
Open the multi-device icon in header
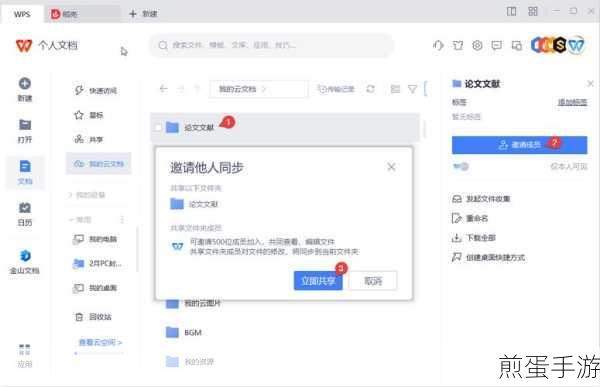(x=517, y=46)
